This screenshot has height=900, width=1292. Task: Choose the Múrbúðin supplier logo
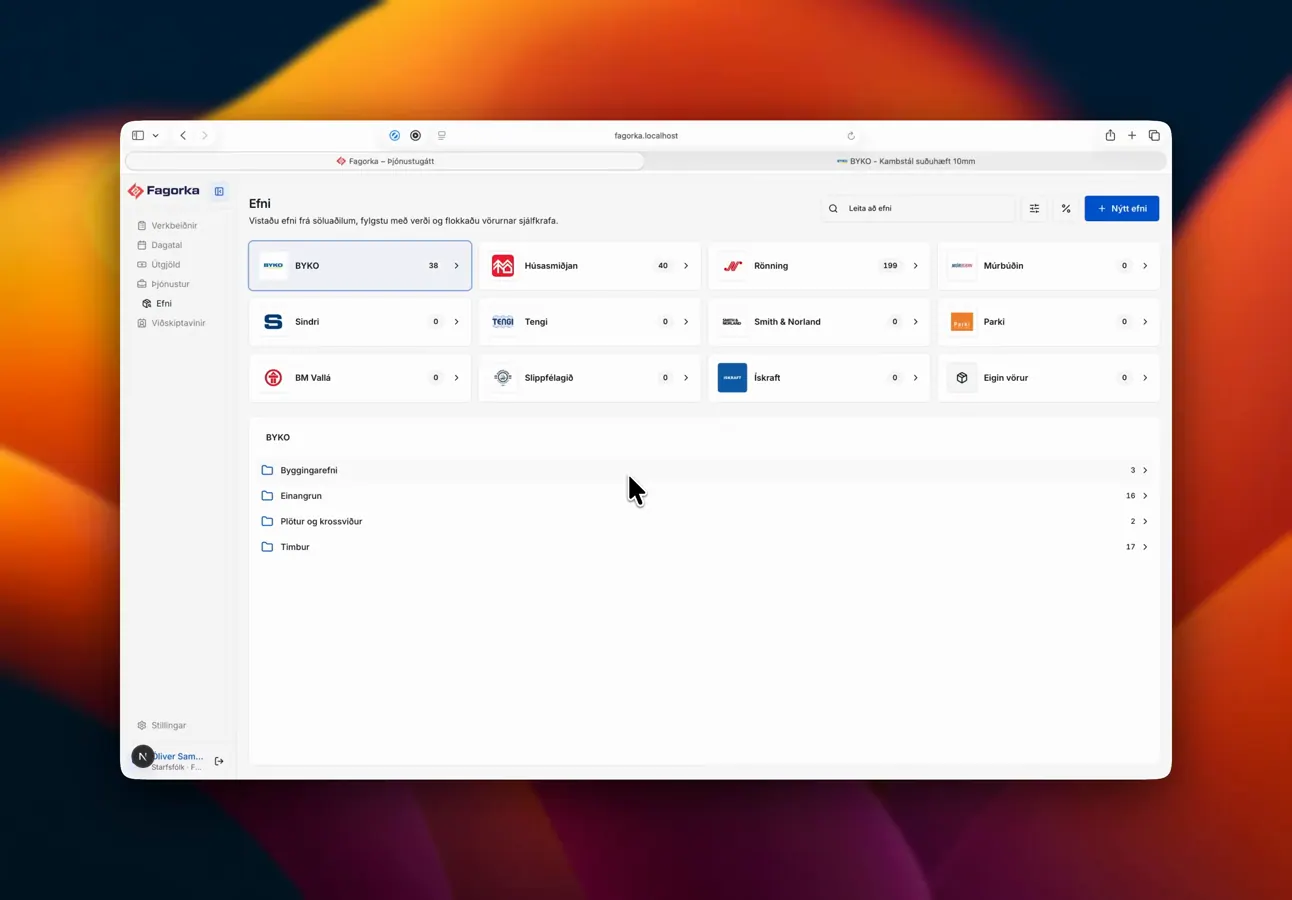point(962,266)
